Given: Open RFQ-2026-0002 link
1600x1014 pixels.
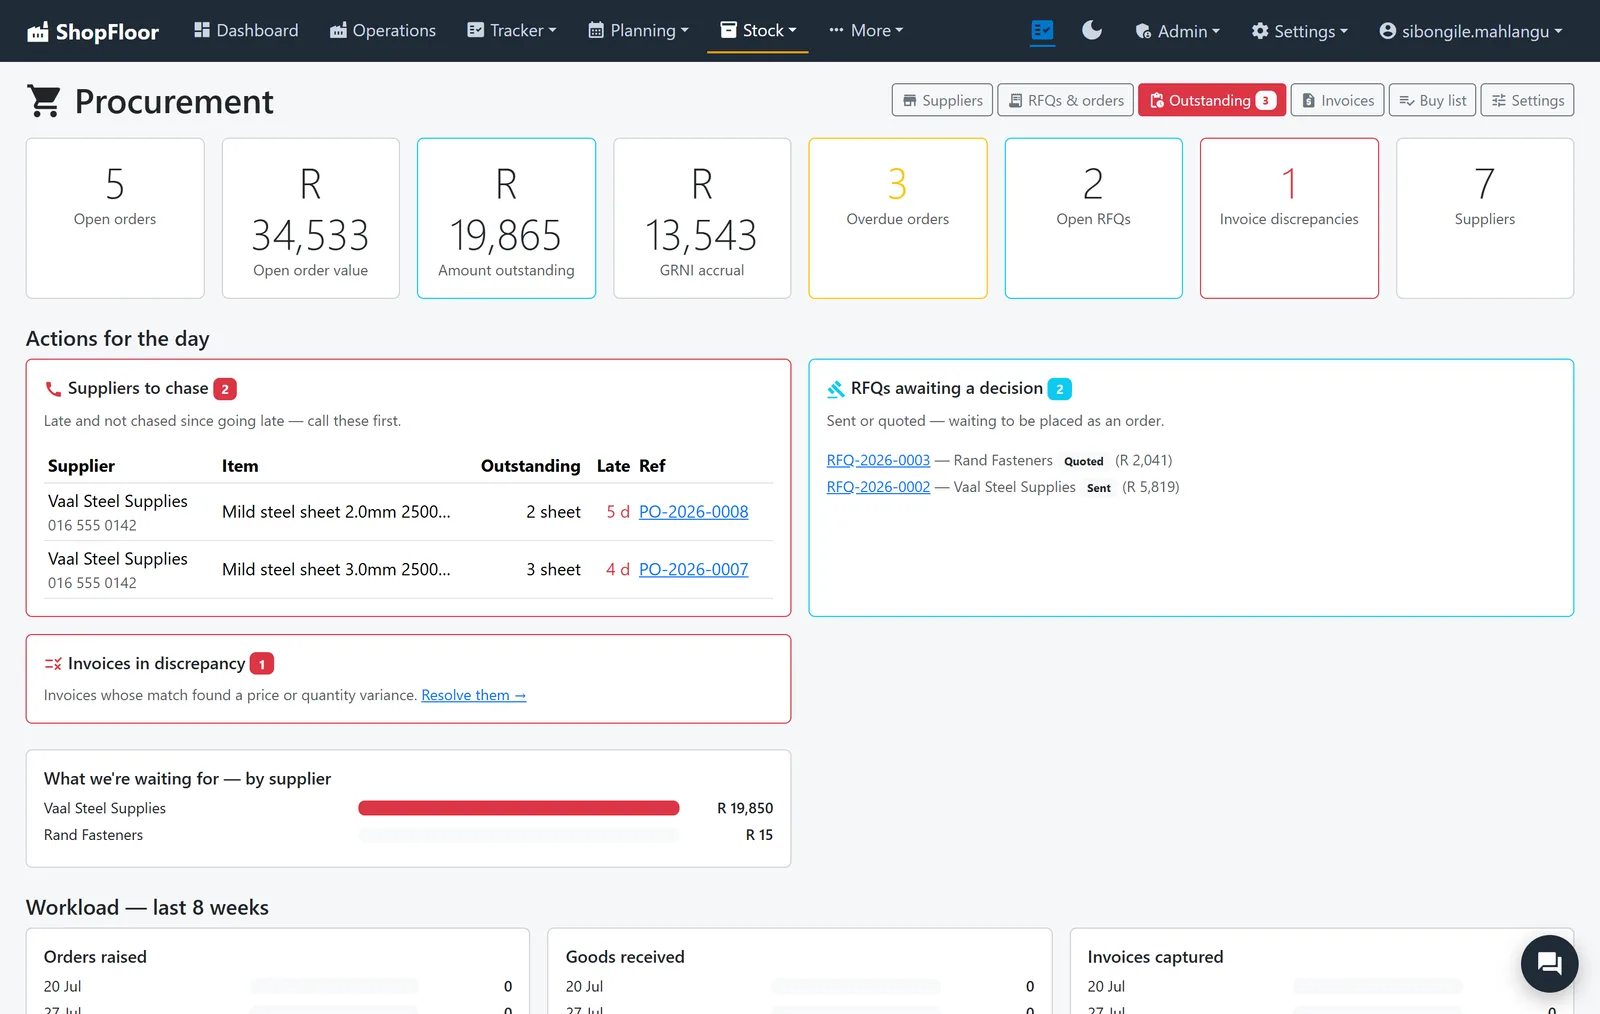Looking at the screenshot, I should pos(878,487).
